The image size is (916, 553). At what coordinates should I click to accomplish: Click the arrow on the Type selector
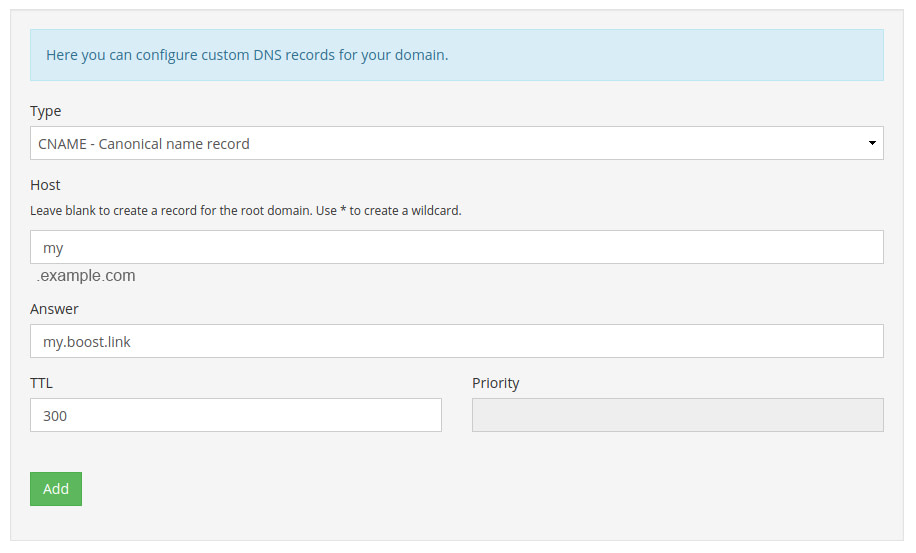tap(872, 143)
